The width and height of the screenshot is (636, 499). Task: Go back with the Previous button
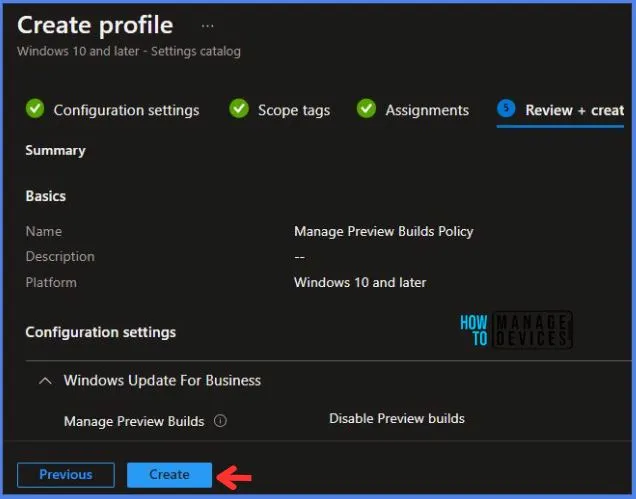tap(66, 475)
